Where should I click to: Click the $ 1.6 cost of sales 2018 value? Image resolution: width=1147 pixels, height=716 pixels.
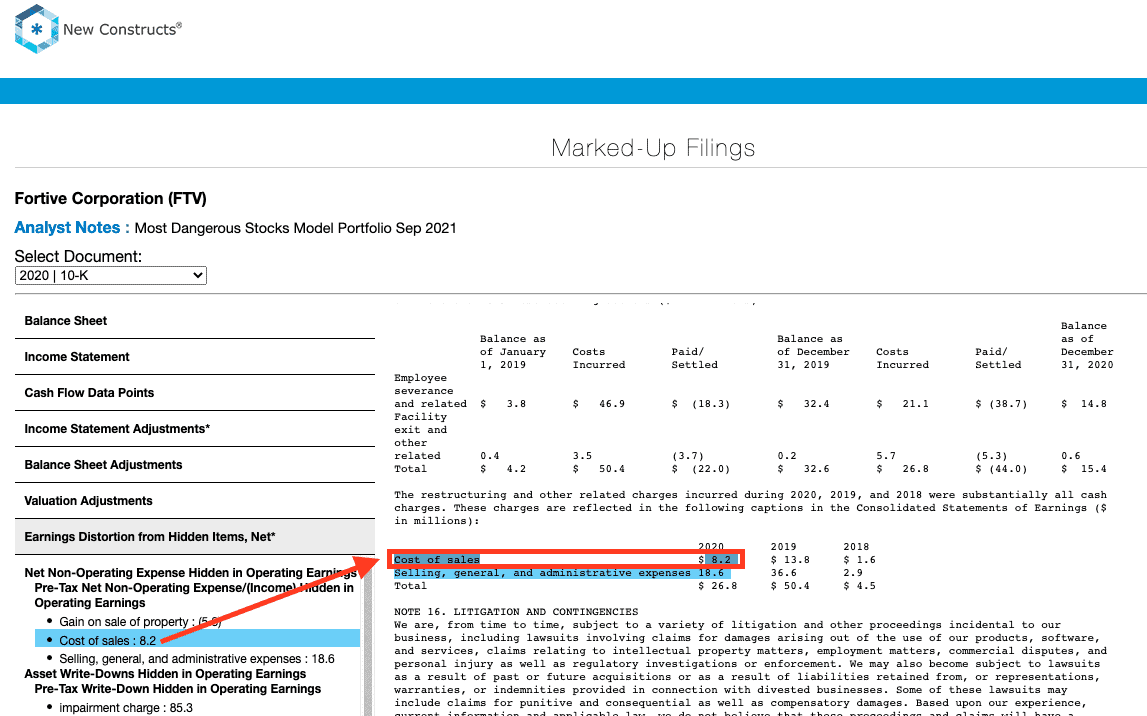860,560
